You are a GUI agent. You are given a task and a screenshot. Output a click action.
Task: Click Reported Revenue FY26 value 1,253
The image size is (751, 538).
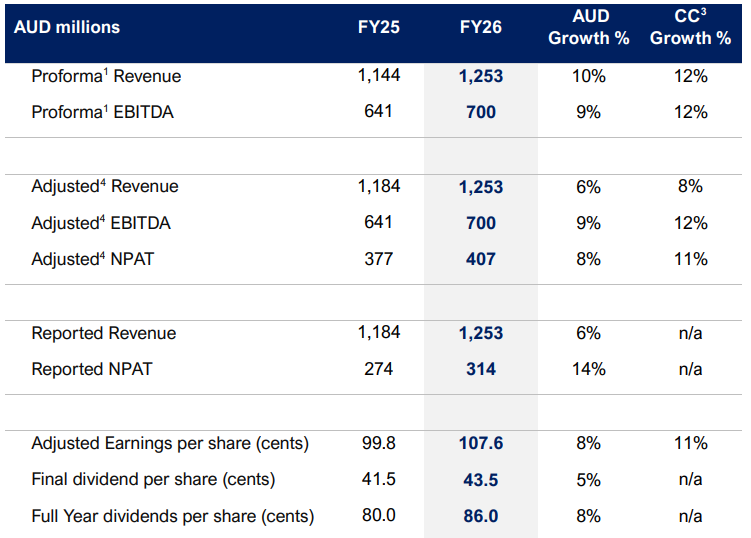481,333
